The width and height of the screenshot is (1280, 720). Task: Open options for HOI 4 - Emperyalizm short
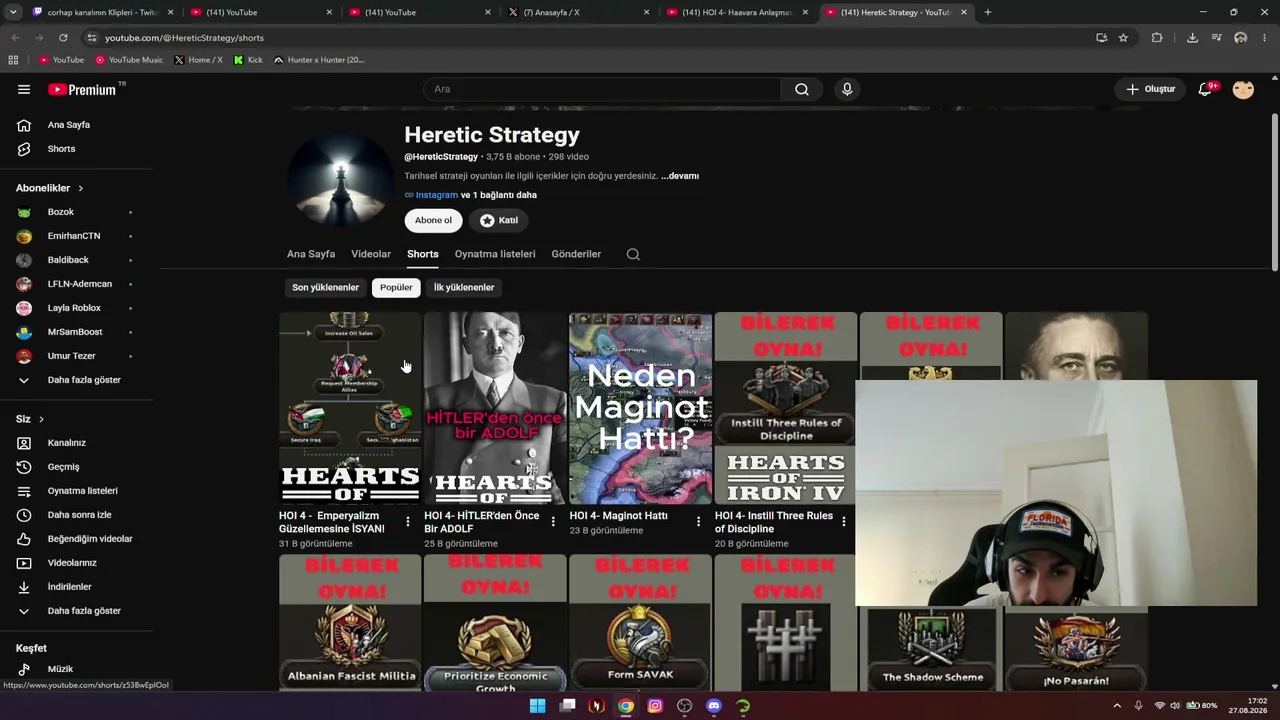[x=408, y=521]
